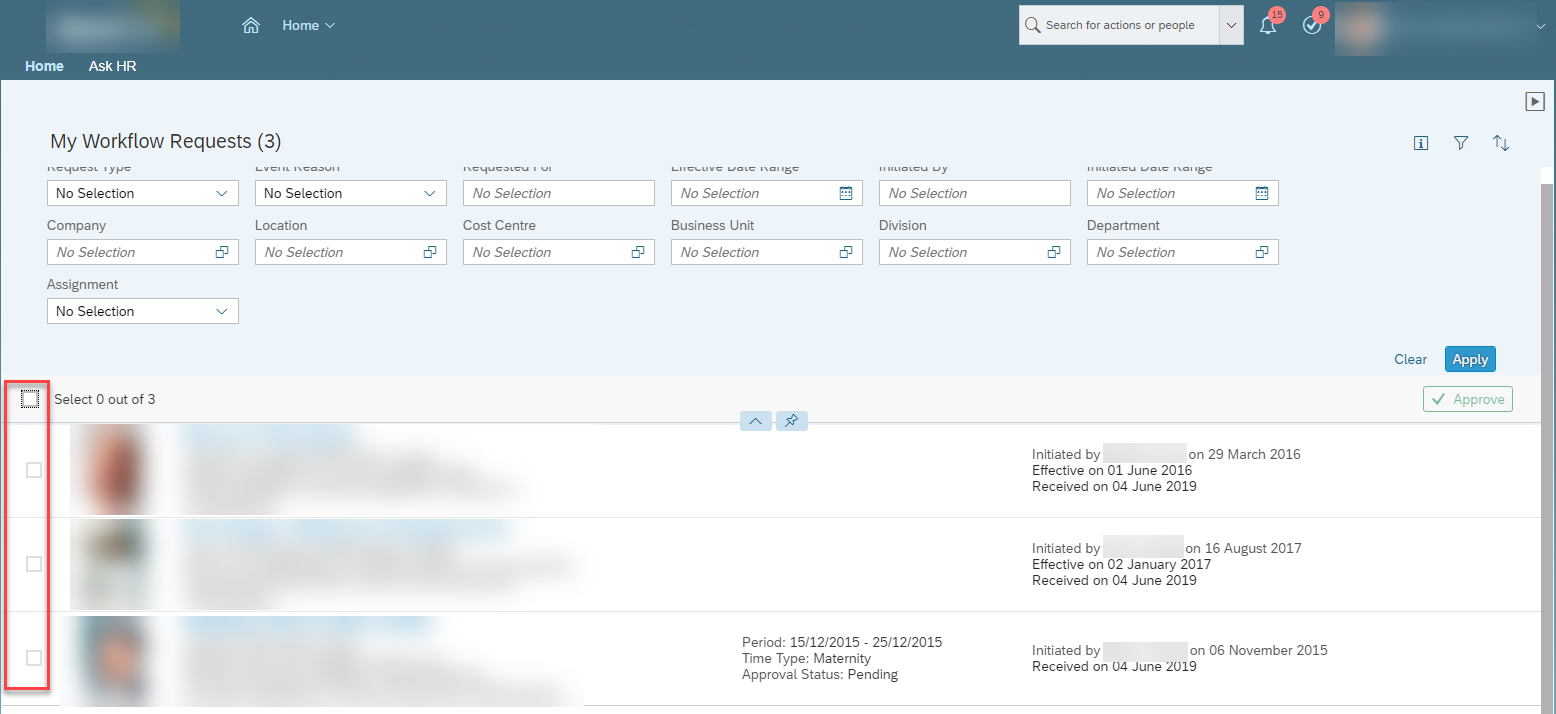
Task: Expand the Home navigation dropdown
Action: pyautogui.click(x=308, y=25)
